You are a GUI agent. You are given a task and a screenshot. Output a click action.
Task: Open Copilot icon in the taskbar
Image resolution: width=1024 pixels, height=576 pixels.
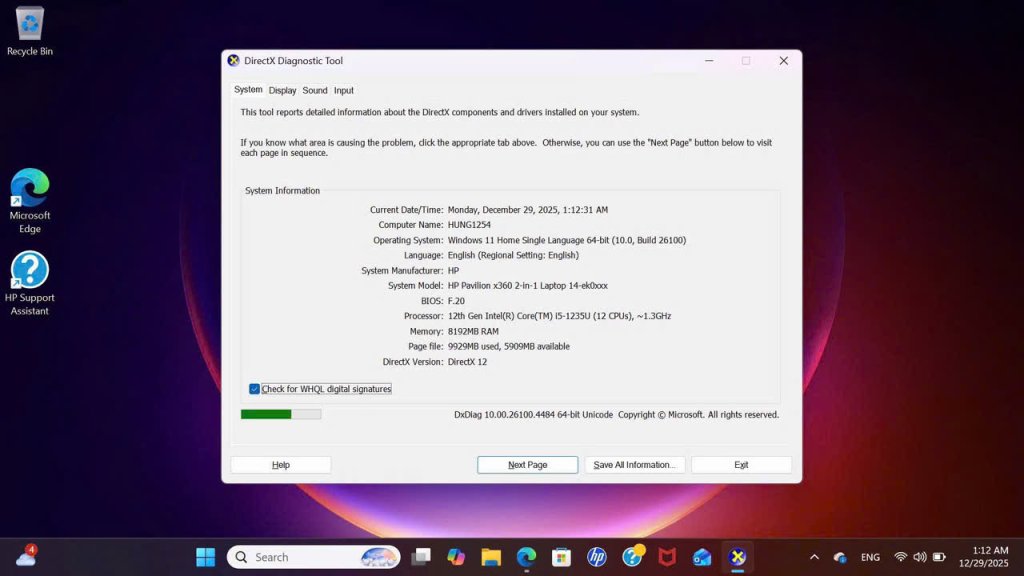pos(456,557)
